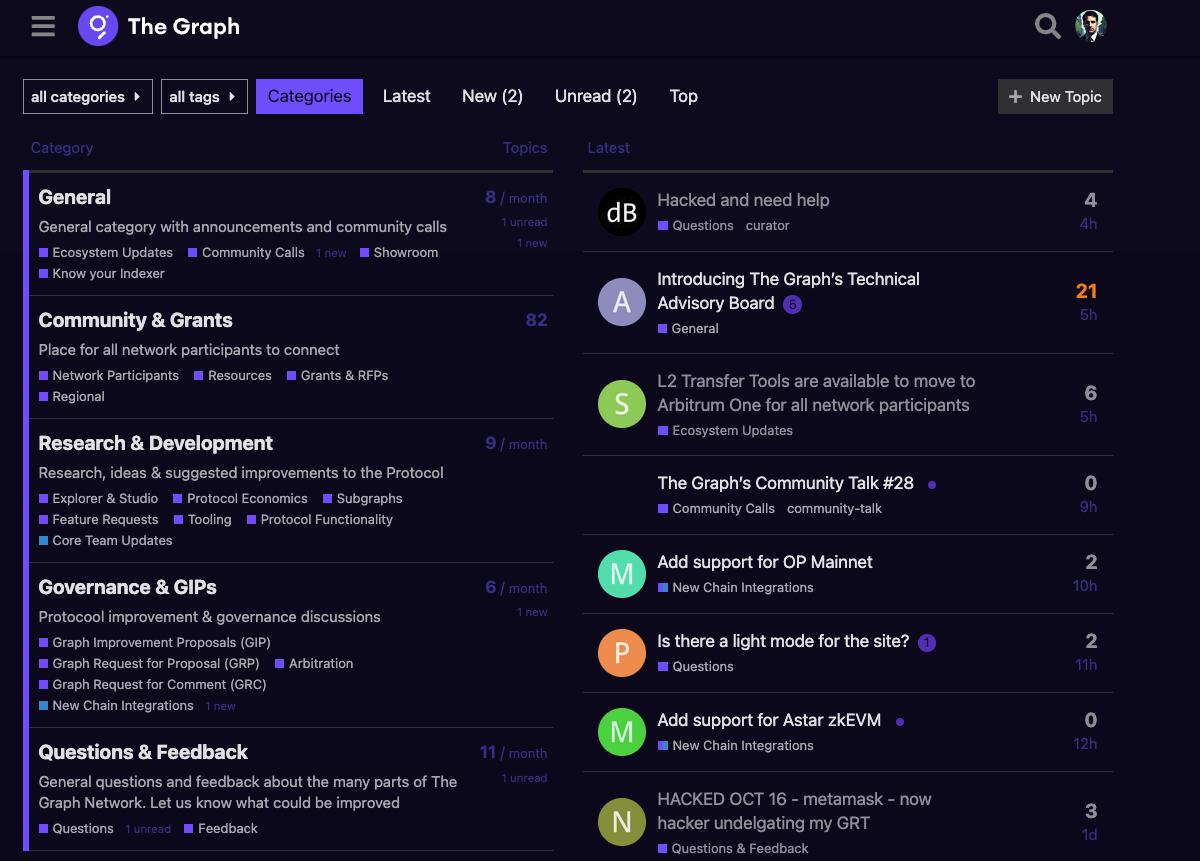Image resolution: width=1200 pixels, height=861 pixels.
Task: Open the Subgraphs subcategory
Action: [363, 499]
